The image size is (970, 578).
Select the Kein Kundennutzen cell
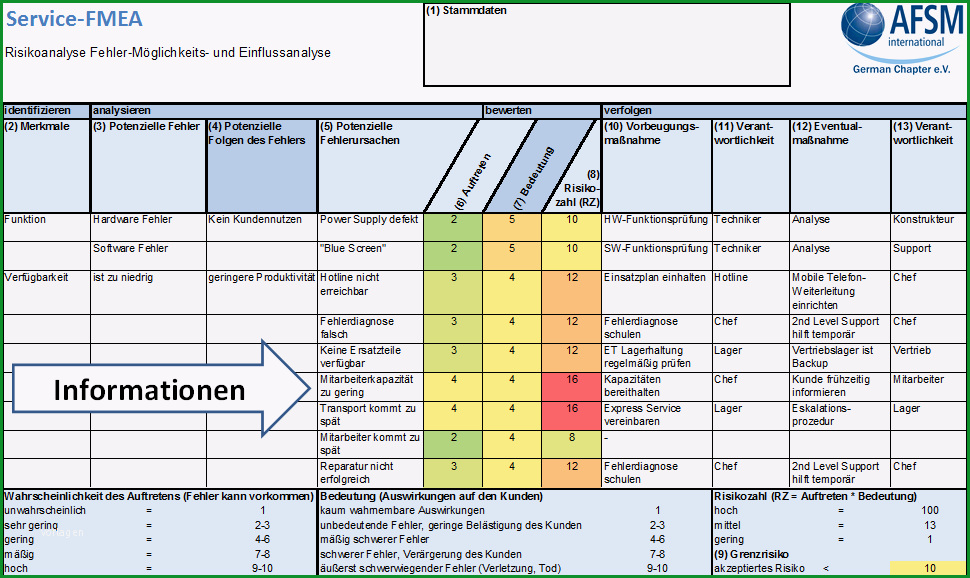(262, 227)
